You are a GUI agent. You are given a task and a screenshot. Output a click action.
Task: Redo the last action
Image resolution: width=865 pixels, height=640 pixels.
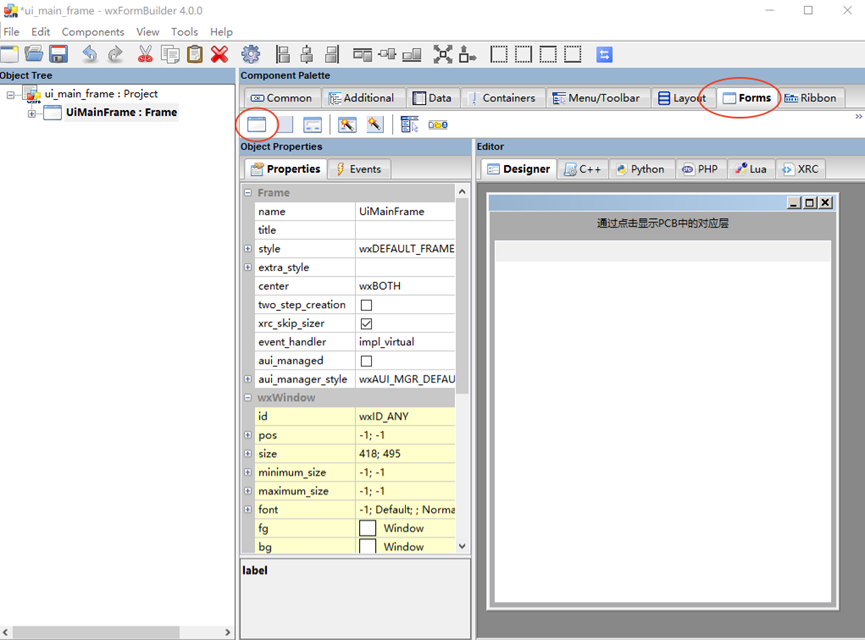point(115,54)
